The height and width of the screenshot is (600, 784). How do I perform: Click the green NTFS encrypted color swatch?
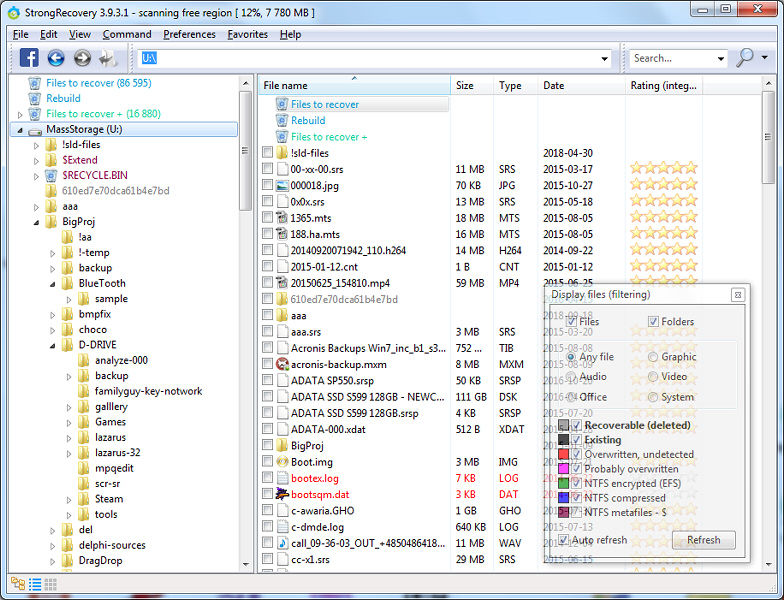tap(564, 484)
